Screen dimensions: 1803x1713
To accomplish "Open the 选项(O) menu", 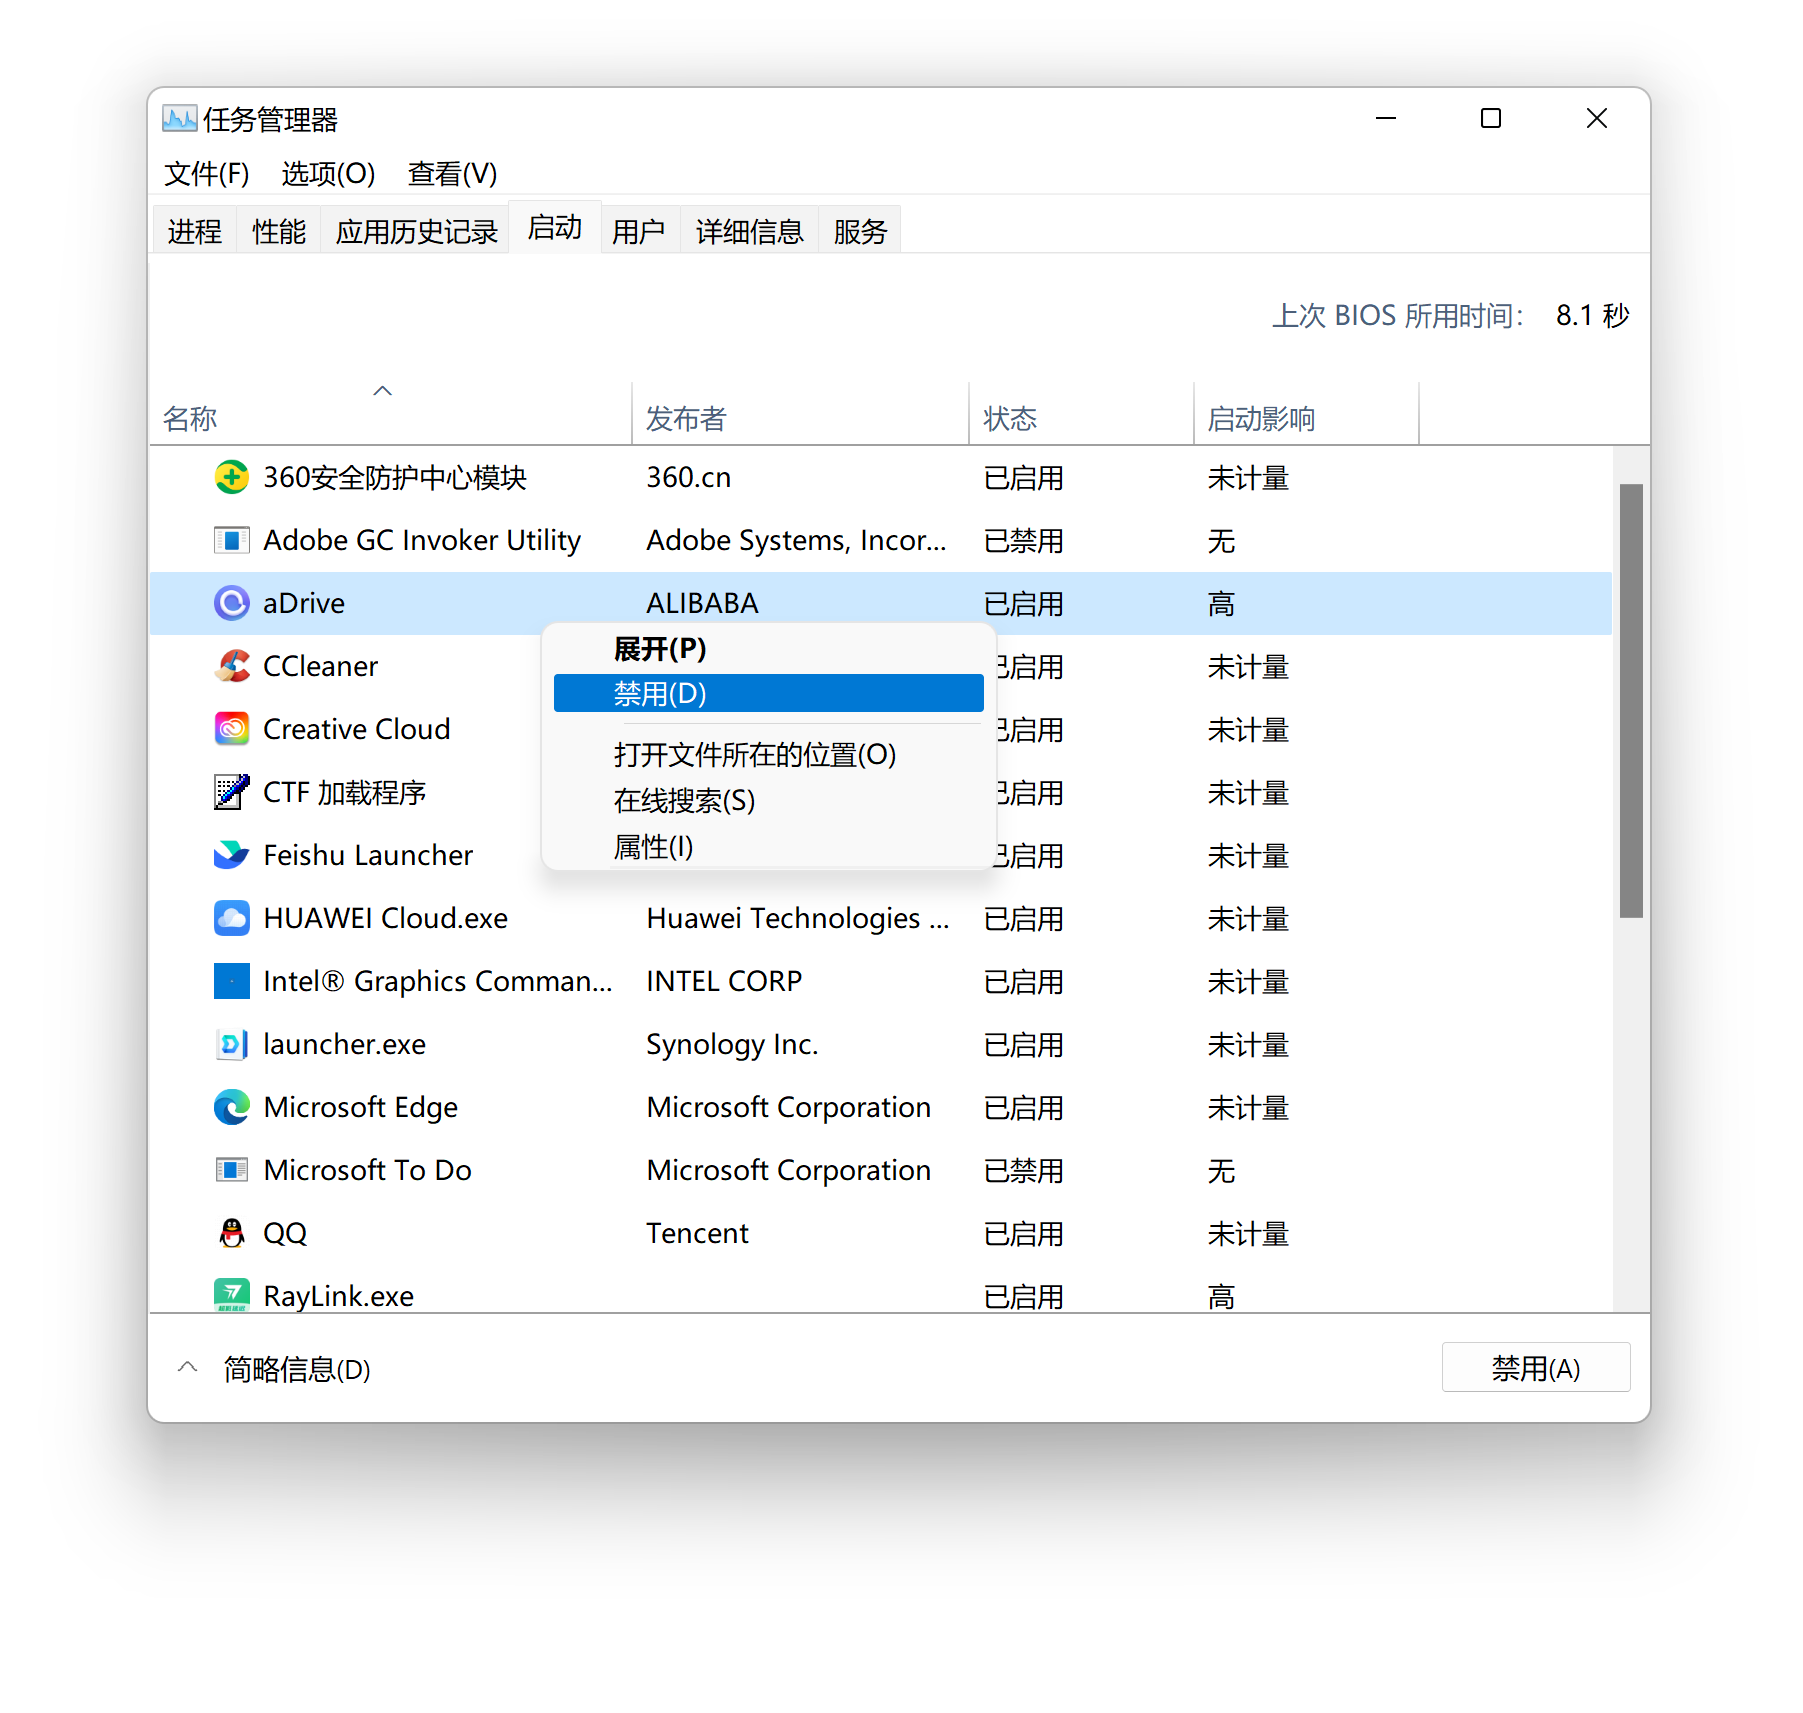I will (328, 174).
